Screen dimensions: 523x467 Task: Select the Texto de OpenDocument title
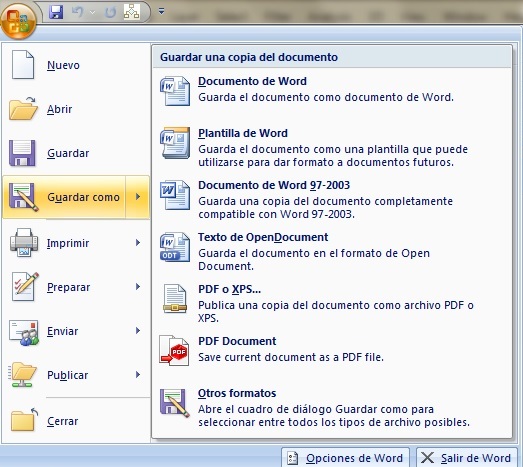(x=263, y=237)
